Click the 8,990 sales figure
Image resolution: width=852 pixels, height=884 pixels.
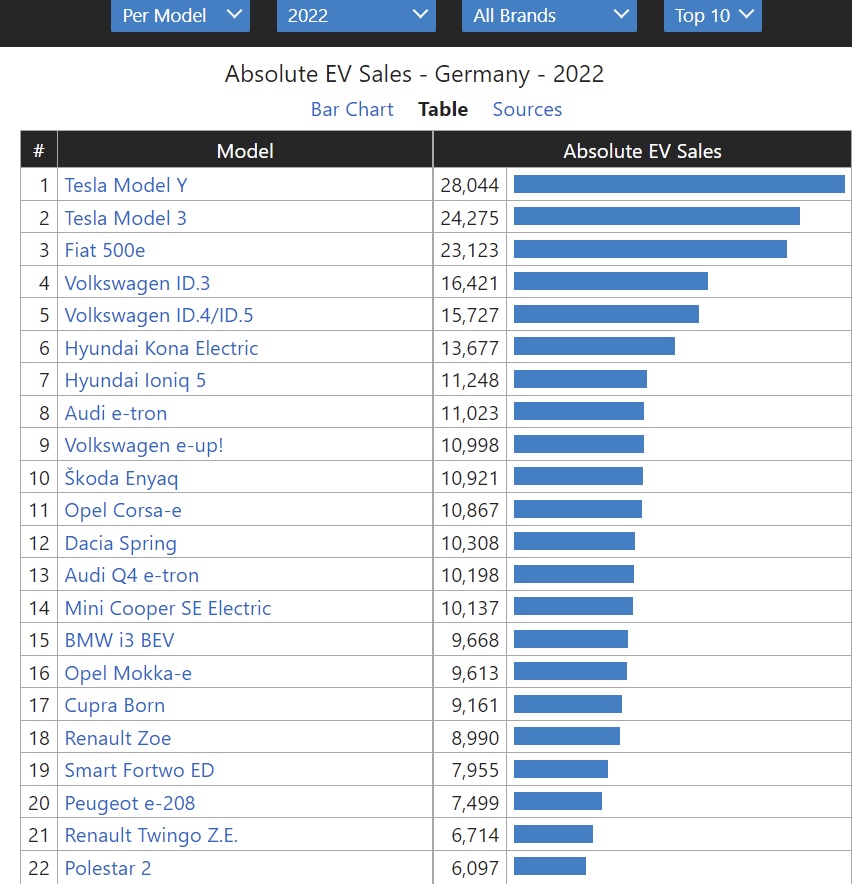coord(475,737)
